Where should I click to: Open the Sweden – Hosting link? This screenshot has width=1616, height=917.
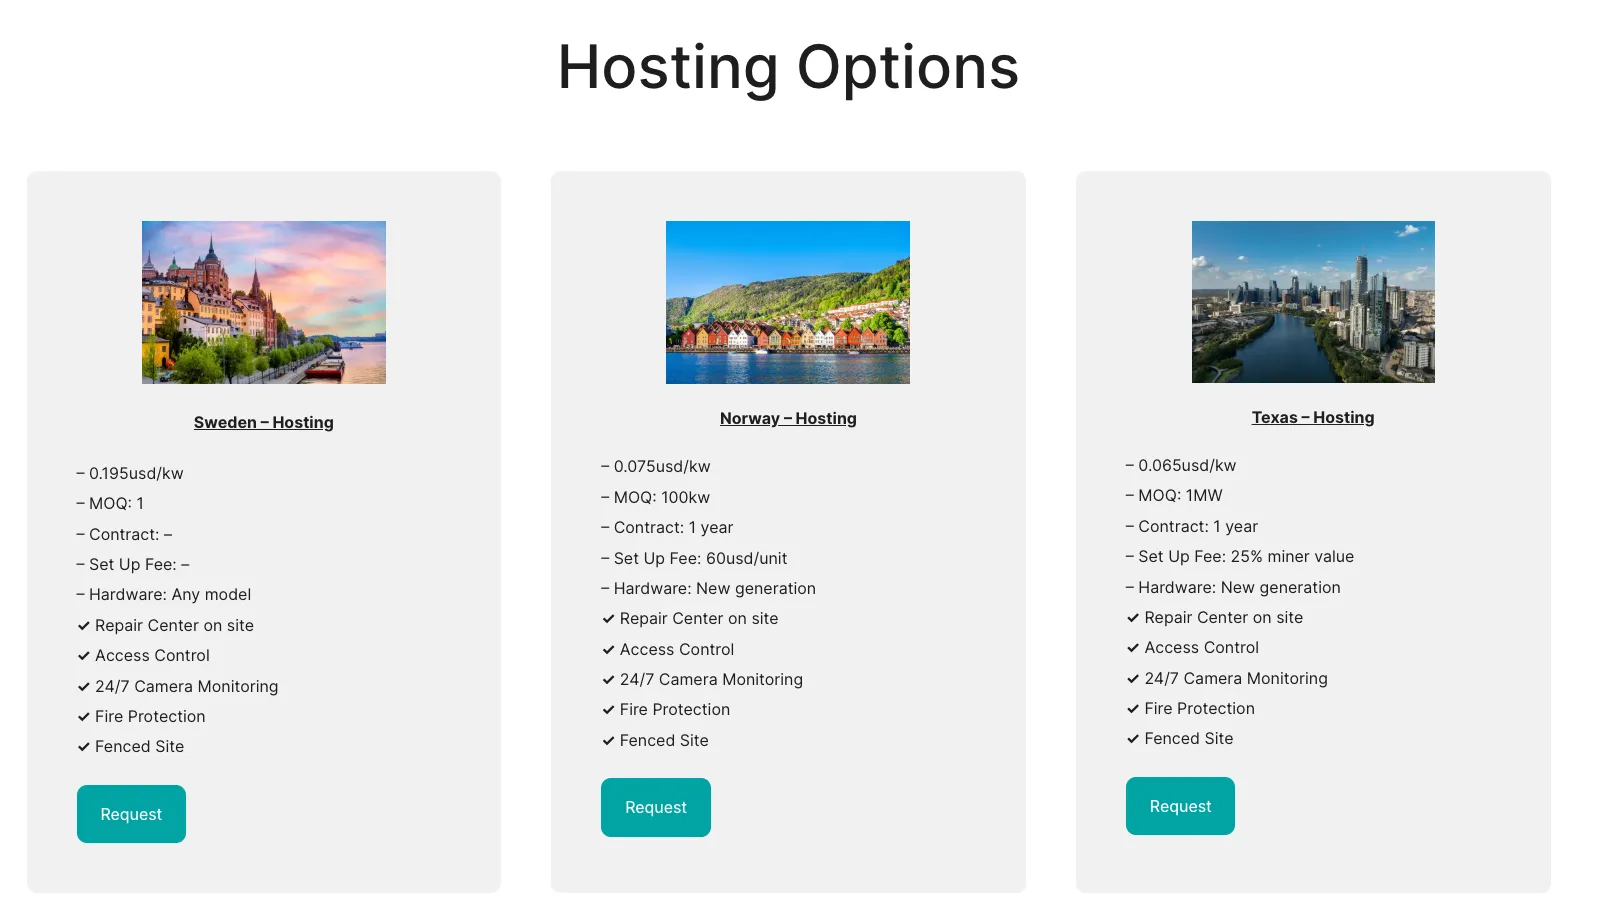click(x=264, y=422)
